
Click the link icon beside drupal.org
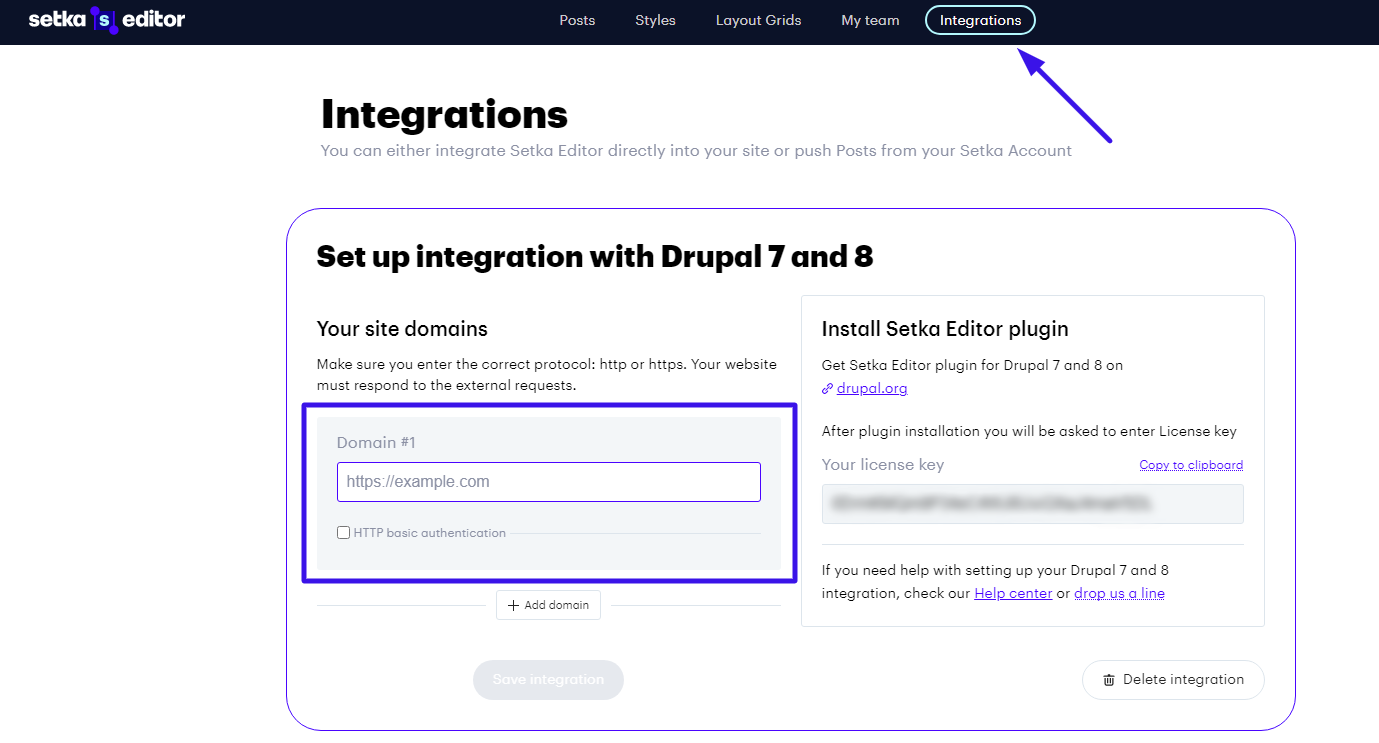[x=827, y=388]
